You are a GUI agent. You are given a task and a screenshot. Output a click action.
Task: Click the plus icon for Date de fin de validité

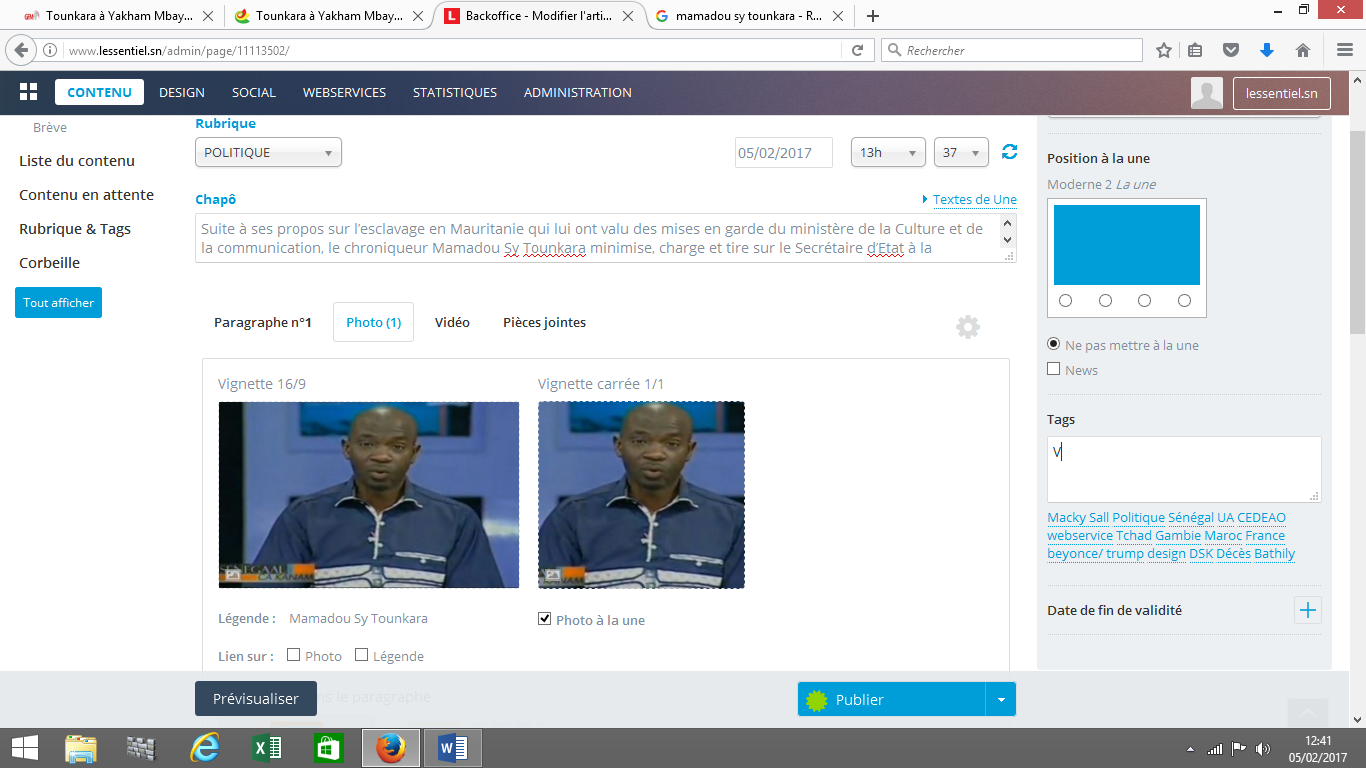tap(1307, 610)
